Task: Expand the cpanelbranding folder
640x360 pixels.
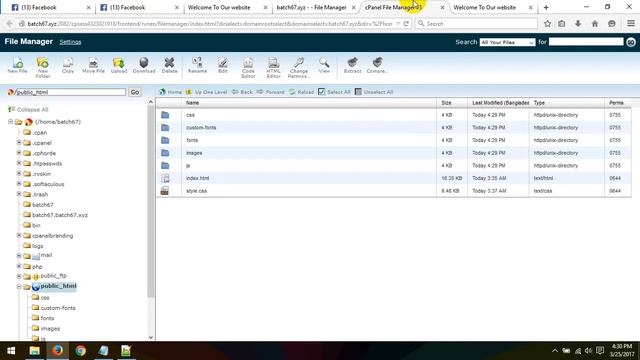Action: point(19,235)
